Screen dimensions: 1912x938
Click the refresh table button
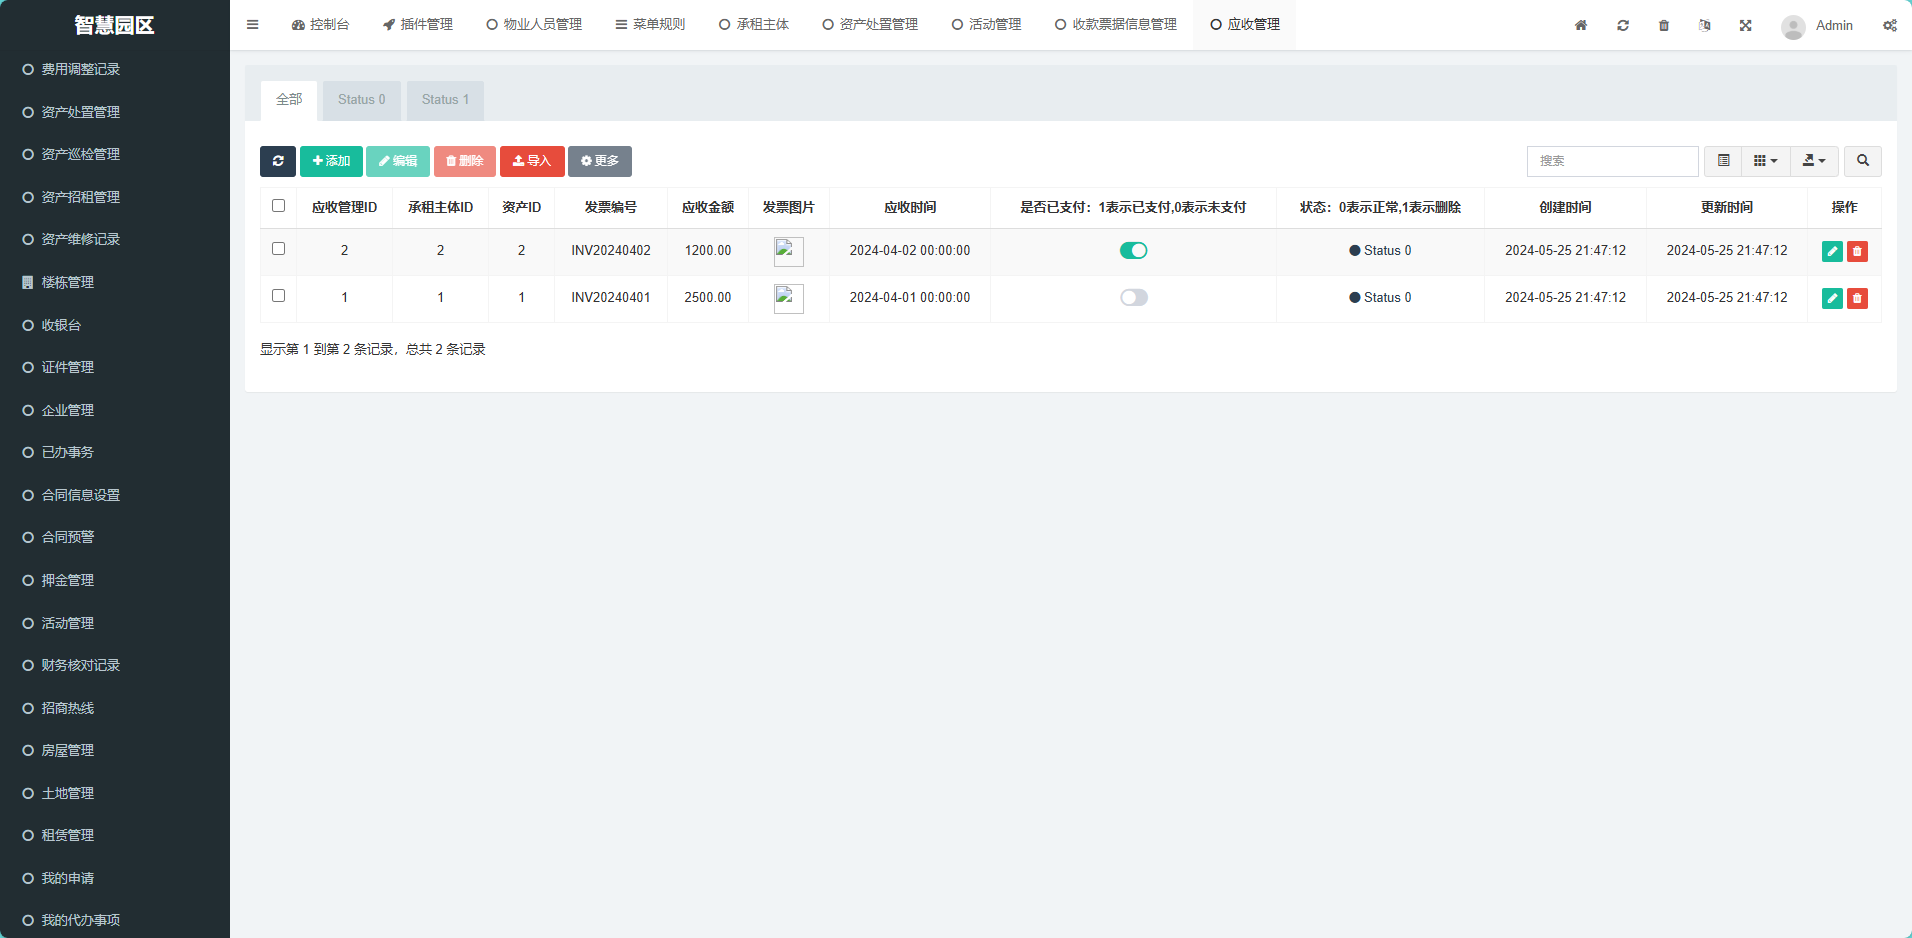[277, 161]
